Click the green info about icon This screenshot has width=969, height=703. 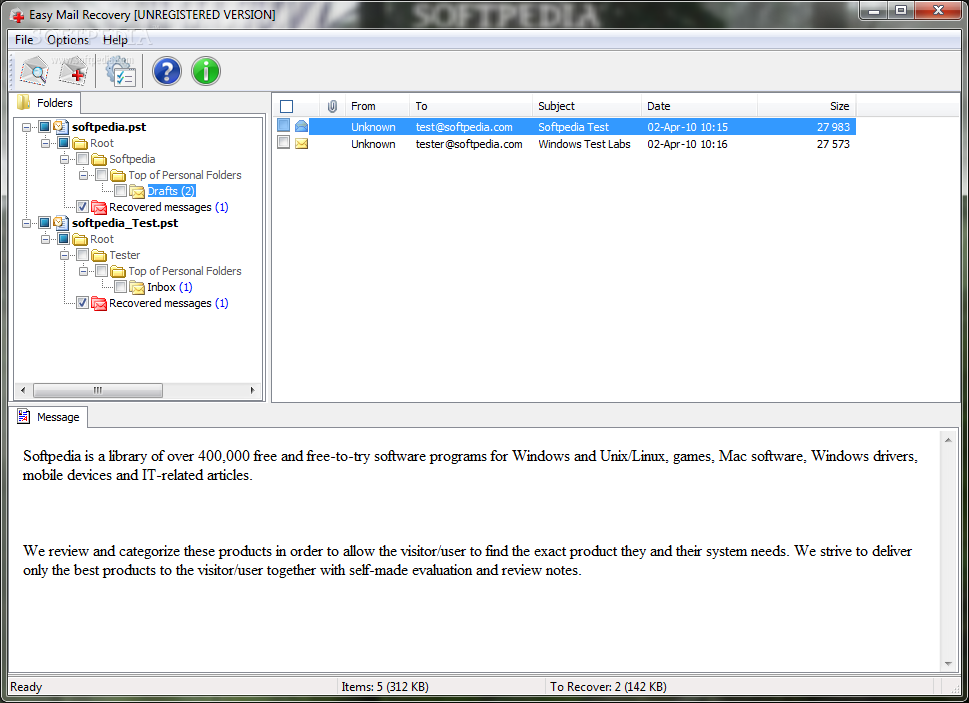pyautogui.click(x=206, y=71)
